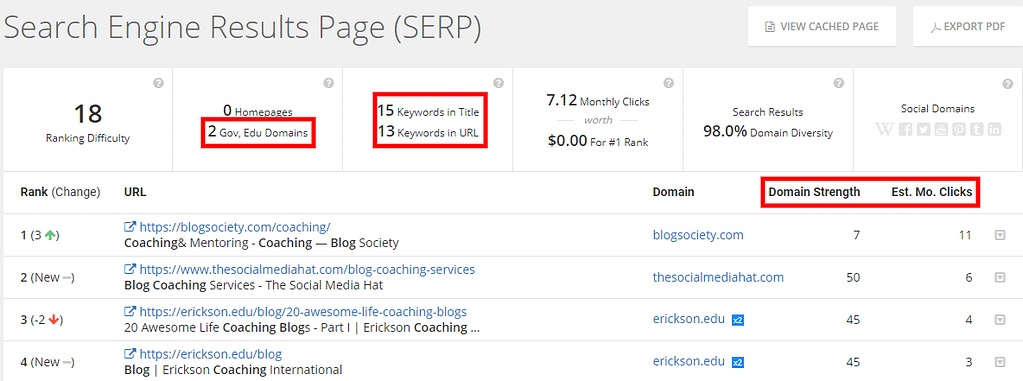Click domain strength value 50

[853, 277]
